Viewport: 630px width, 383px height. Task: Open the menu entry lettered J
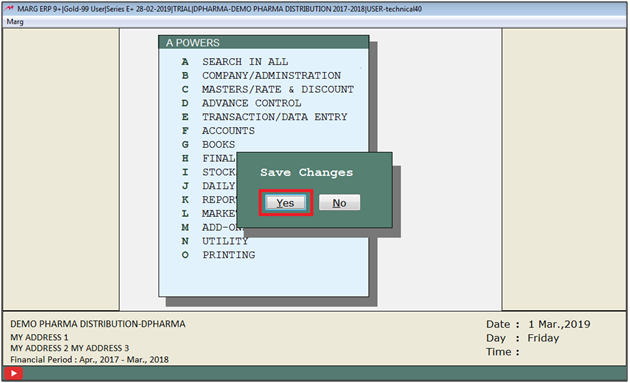coord(209,186)
